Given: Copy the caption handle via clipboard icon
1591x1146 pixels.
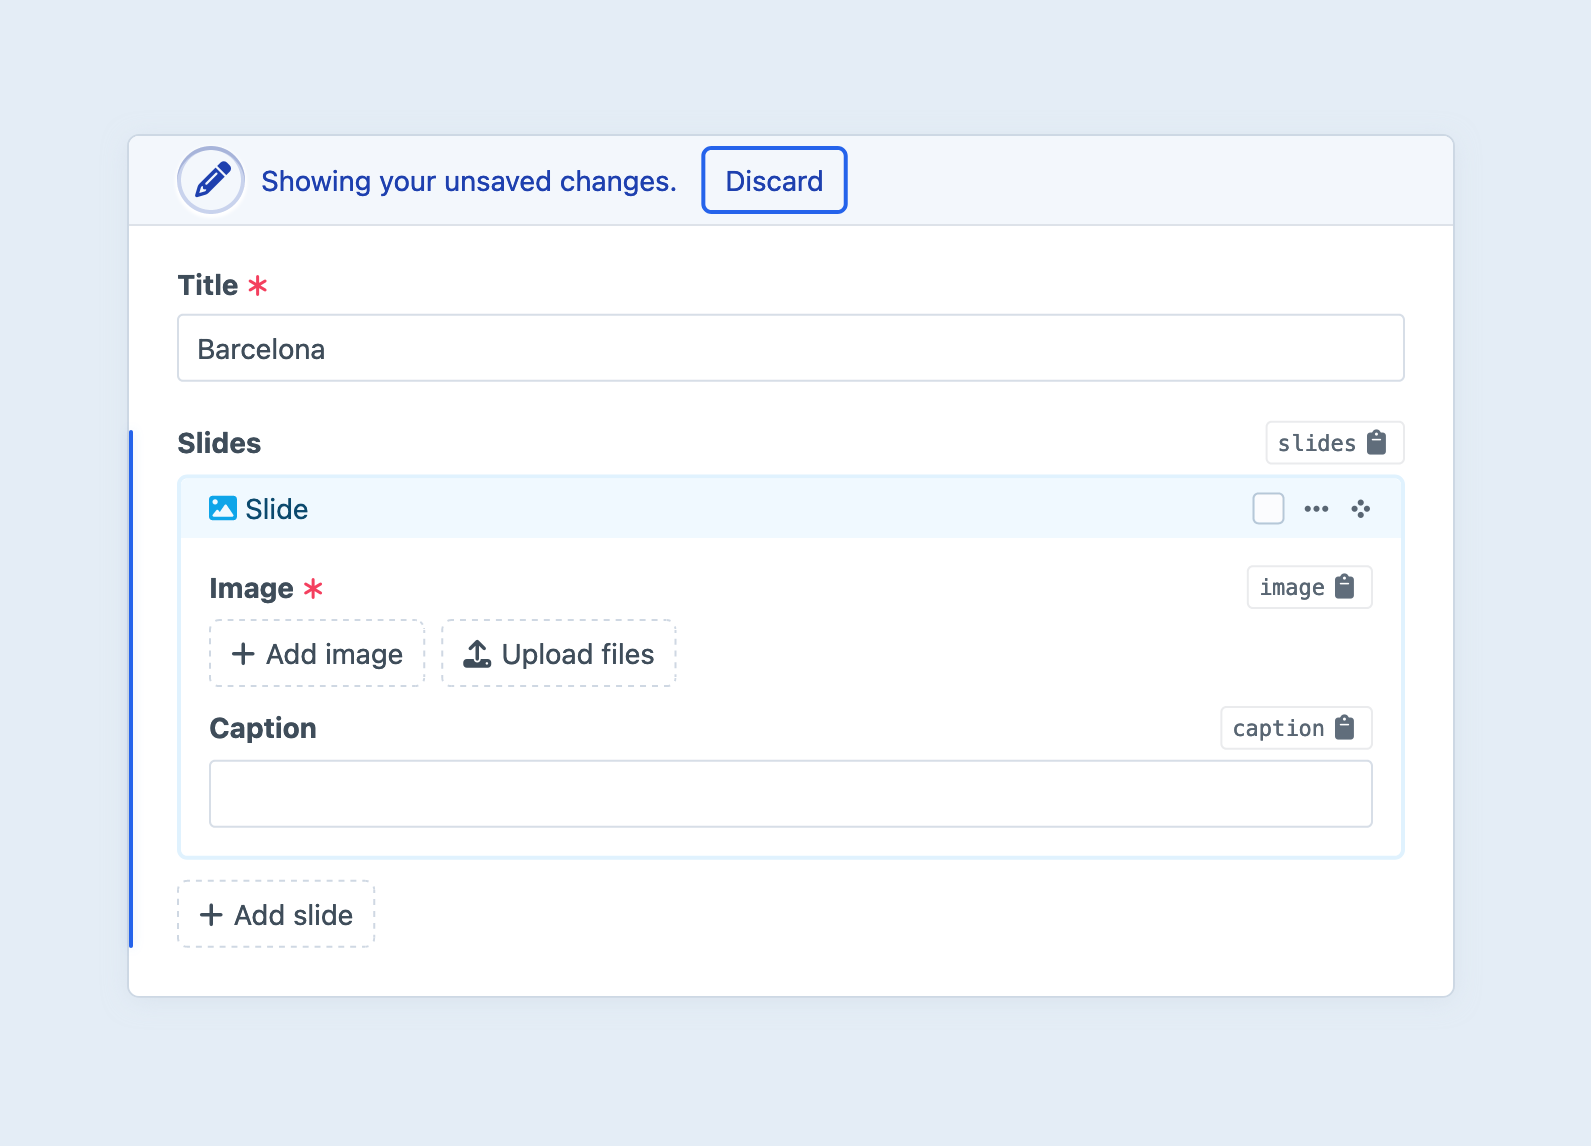Looking at the screenshot, I should (x=1345, y=728).
